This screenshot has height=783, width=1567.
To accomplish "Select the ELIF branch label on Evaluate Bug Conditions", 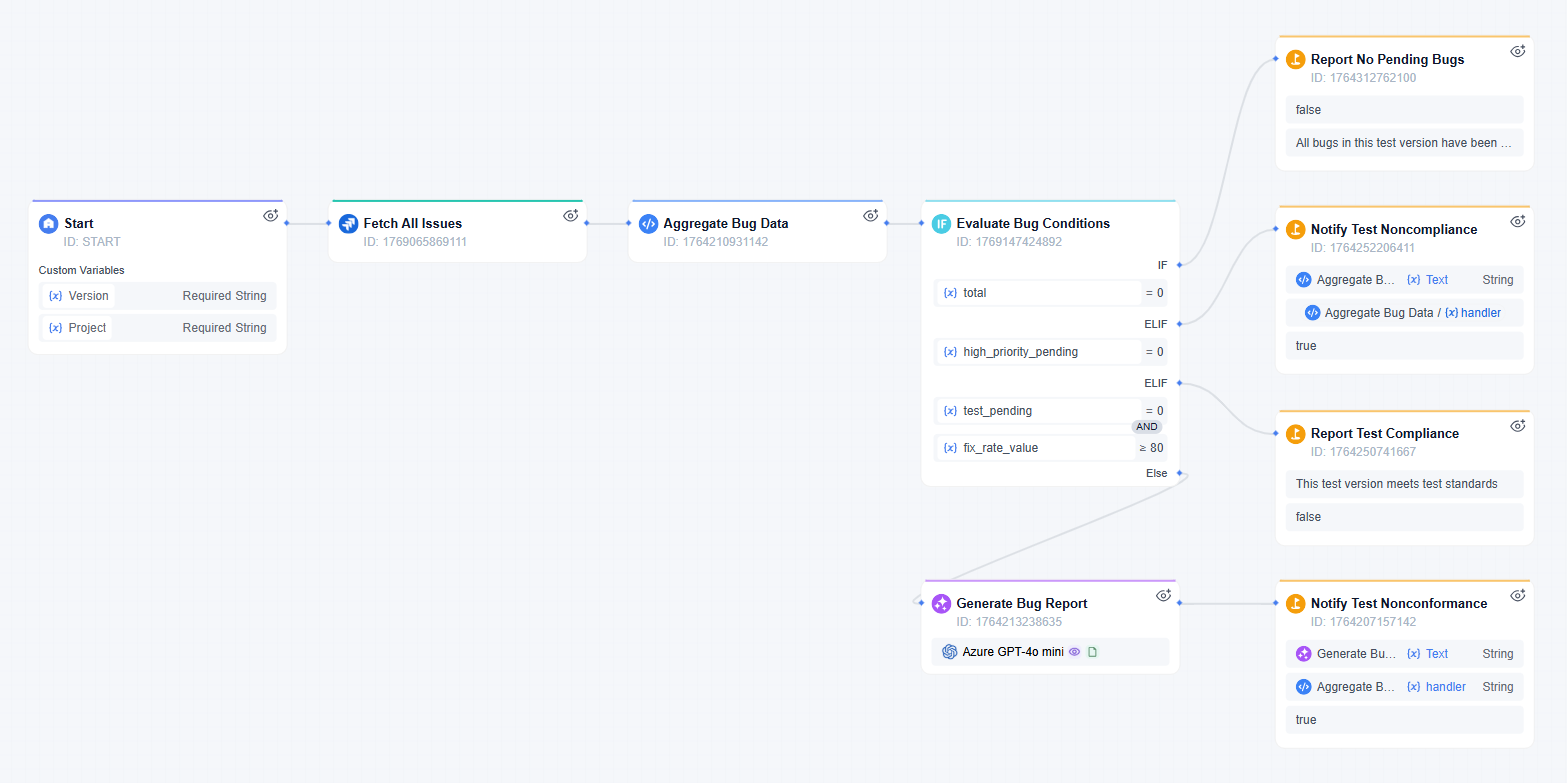I will pos(1155,324).
